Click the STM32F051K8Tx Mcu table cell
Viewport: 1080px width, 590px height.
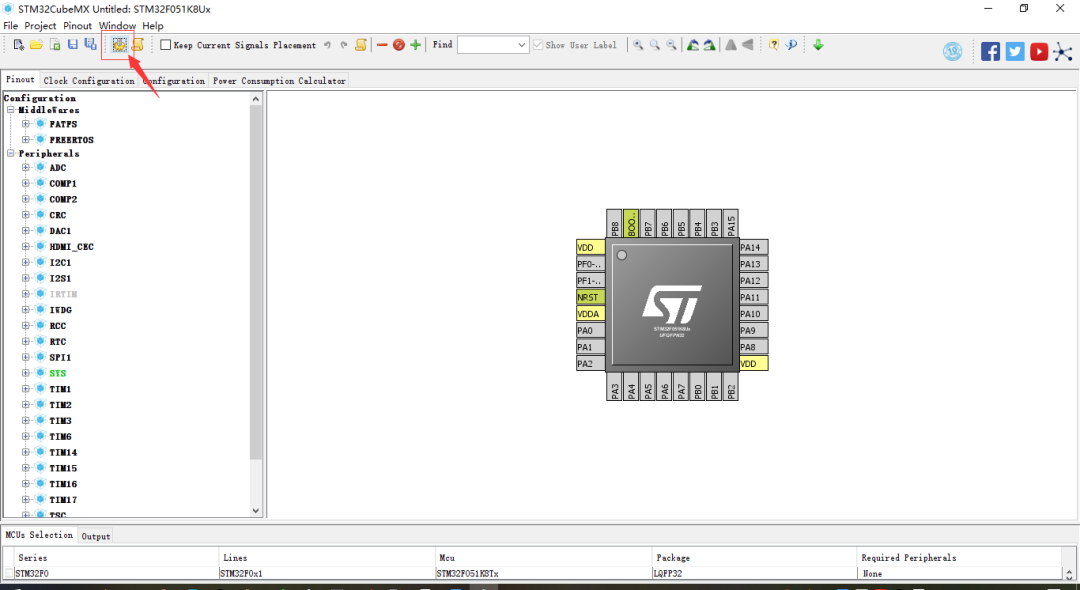pyautogui.click(x=543, y=573)
